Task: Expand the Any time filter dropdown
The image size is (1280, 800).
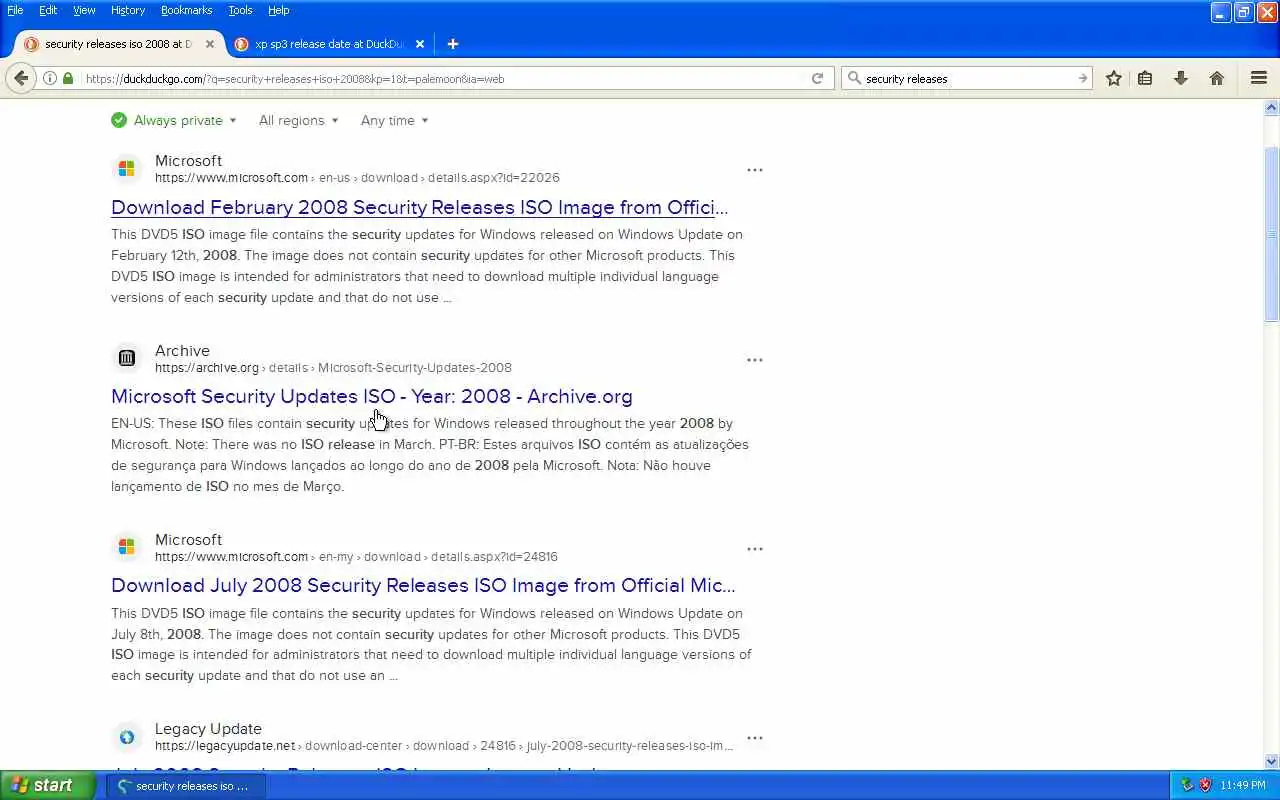Action: 395,120
